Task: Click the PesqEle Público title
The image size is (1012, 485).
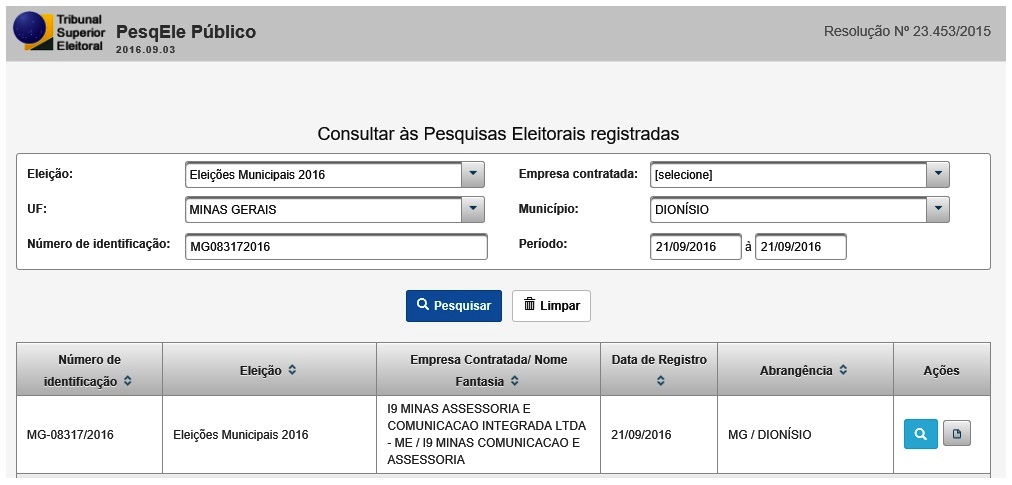Action: (x=186, y=32)
